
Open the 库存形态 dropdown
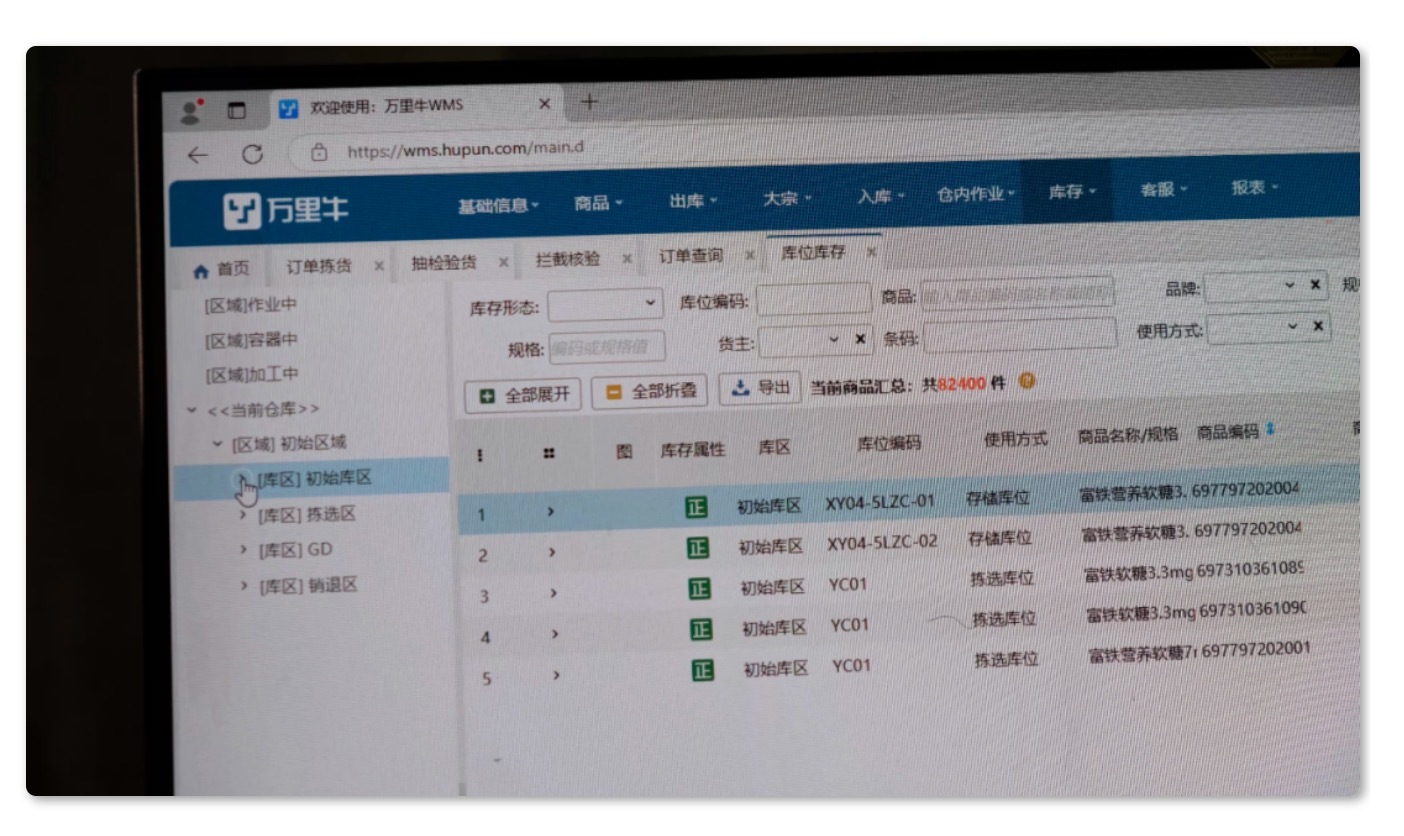(x=606, y=304)
